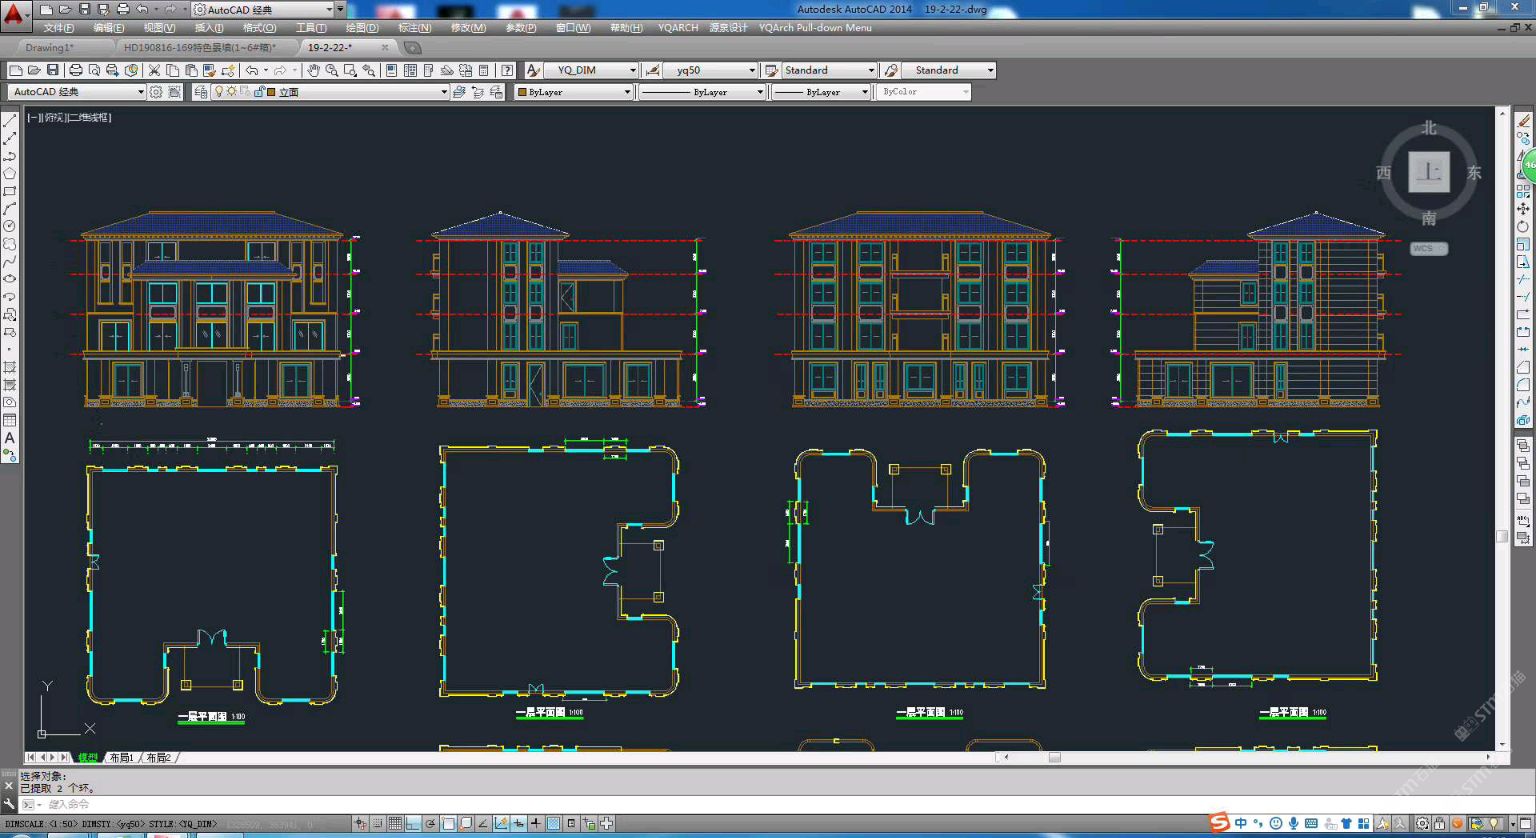Image resolution: width=1536 pixels, height=838 pixels.
Task: Click the Plot printer icon
Action: point(75,70)
